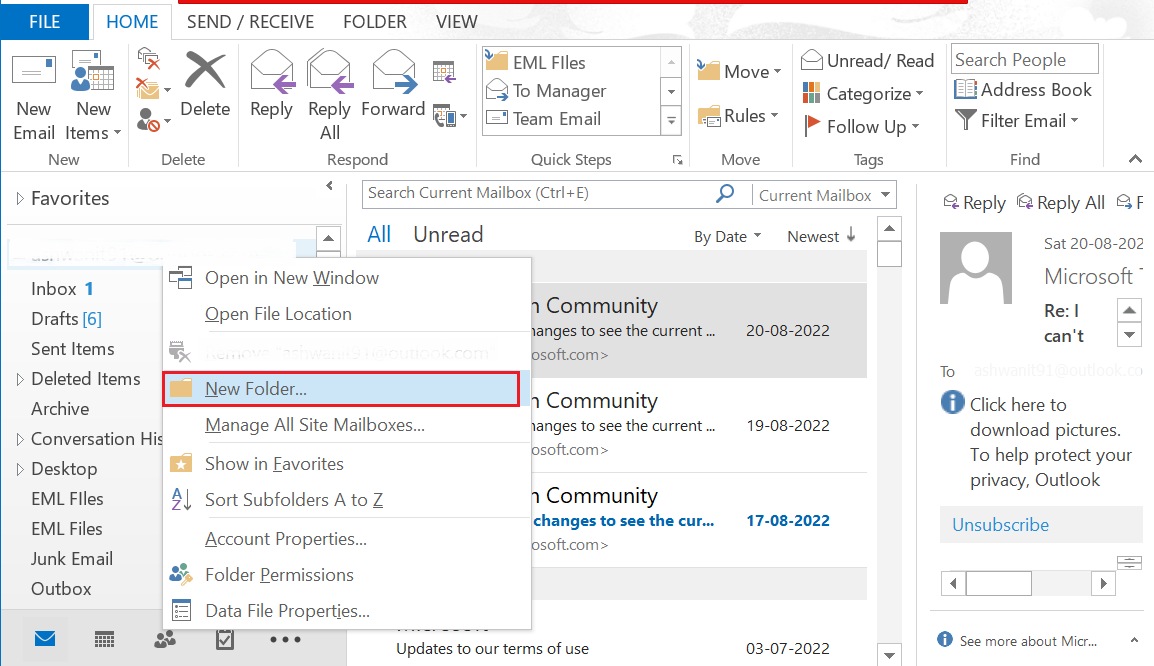Screen dimensions: 1154x666
Task: Open the Current Mailbox scope dropdown
Action: [824, 195]
